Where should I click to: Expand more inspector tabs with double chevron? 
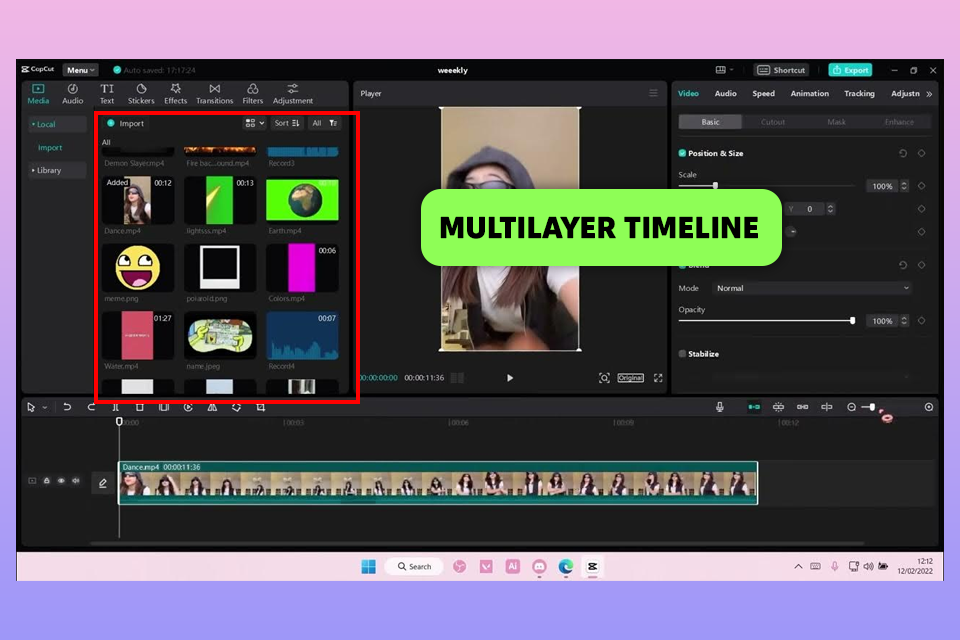pyautogui.click(x=929, y=94)
